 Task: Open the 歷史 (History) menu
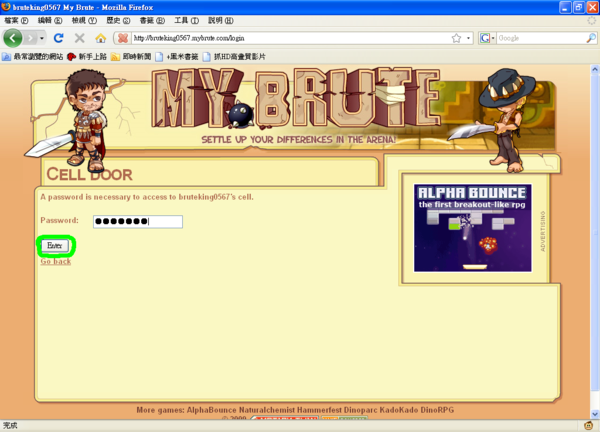(118, 20)
